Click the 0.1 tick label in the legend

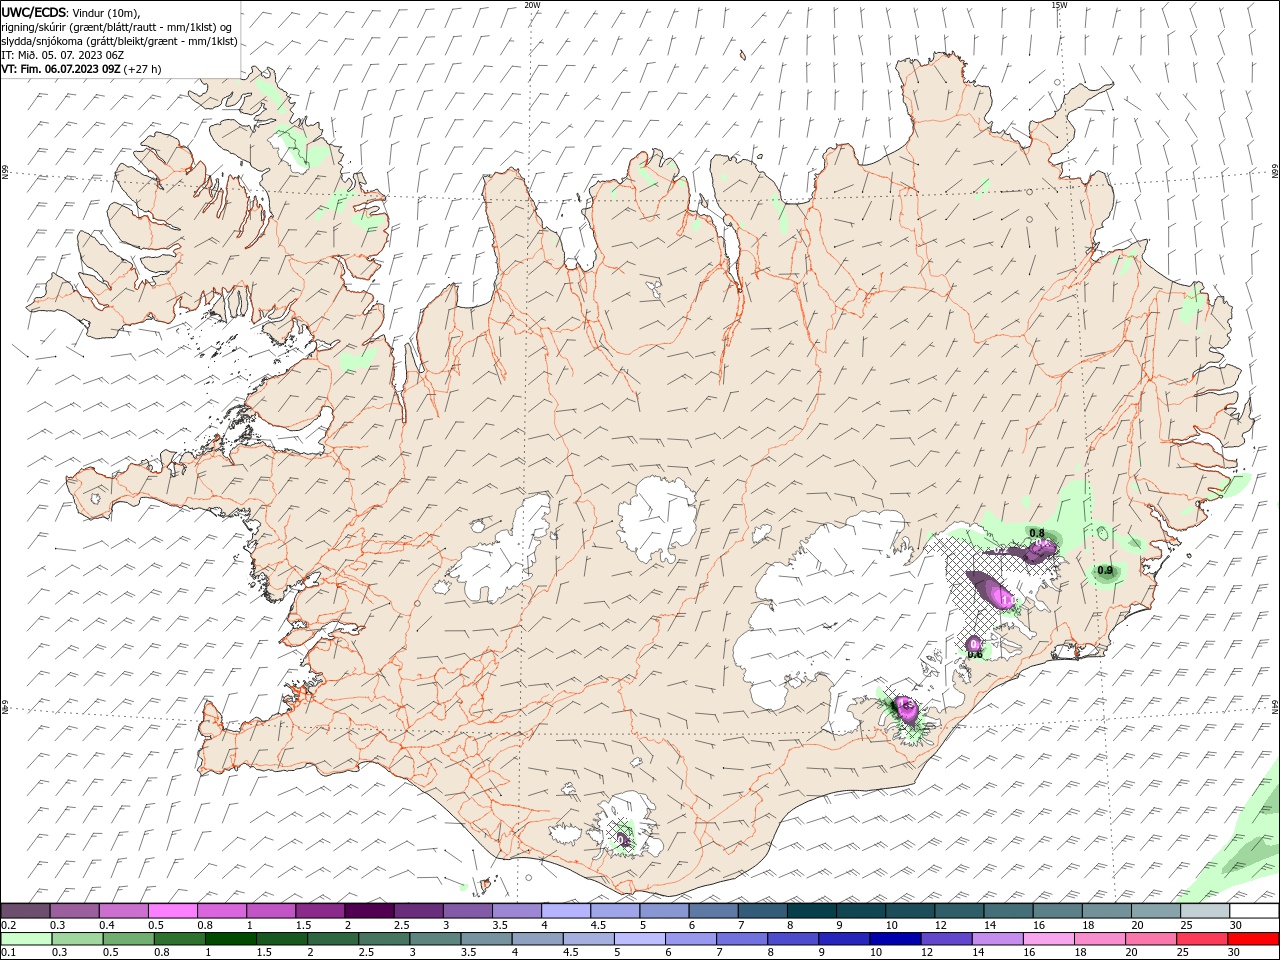pos(8,952)
